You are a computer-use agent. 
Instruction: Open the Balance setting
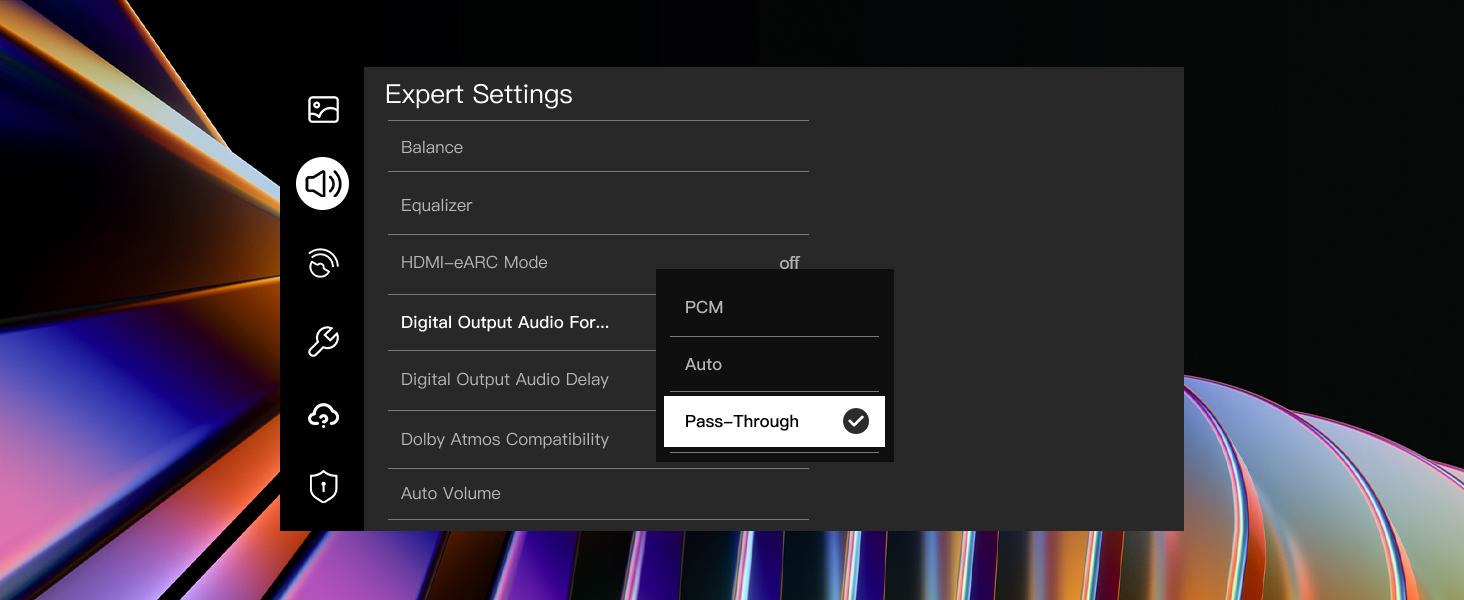coord(598,147)
